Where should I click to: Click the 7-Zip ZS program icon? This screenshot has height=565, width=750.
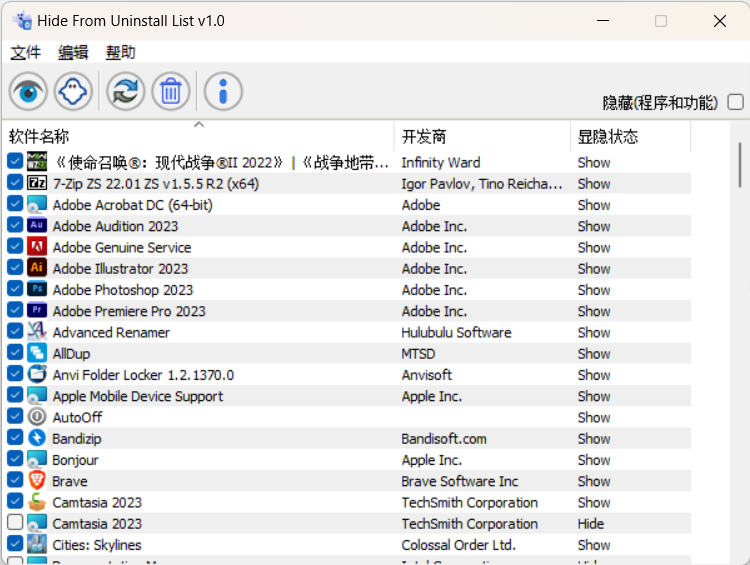(x=37, y=183)
